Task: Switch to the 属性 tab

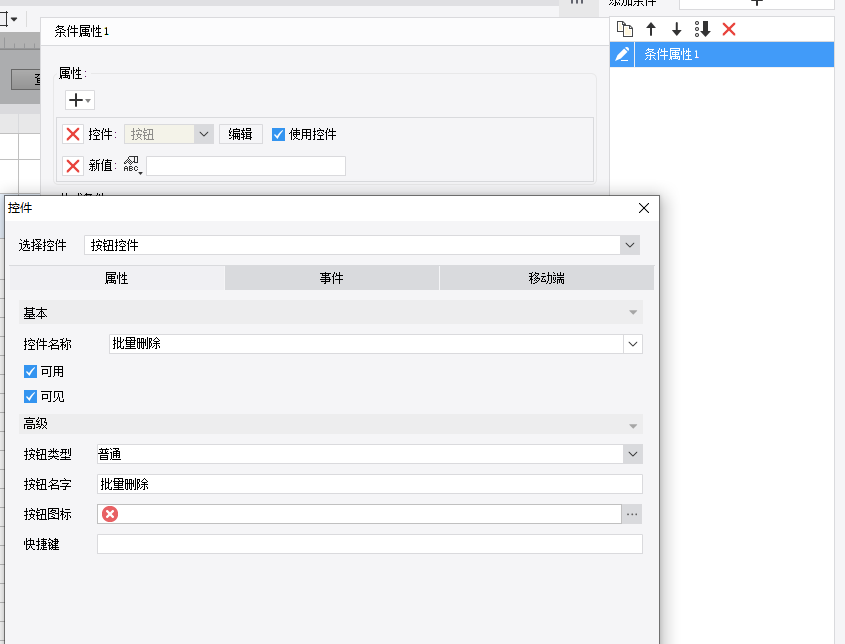Action: pos(117,278)
